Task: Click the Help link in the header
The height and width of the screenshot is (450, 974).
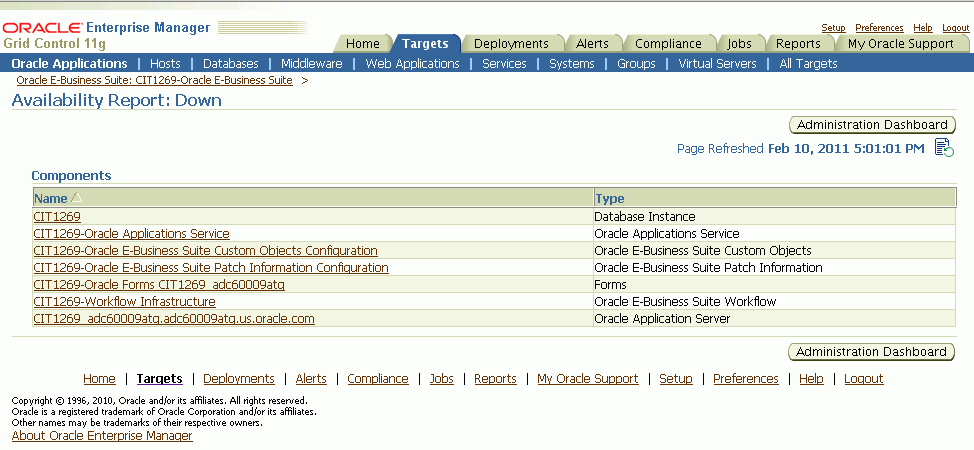Action: point(923,28)
